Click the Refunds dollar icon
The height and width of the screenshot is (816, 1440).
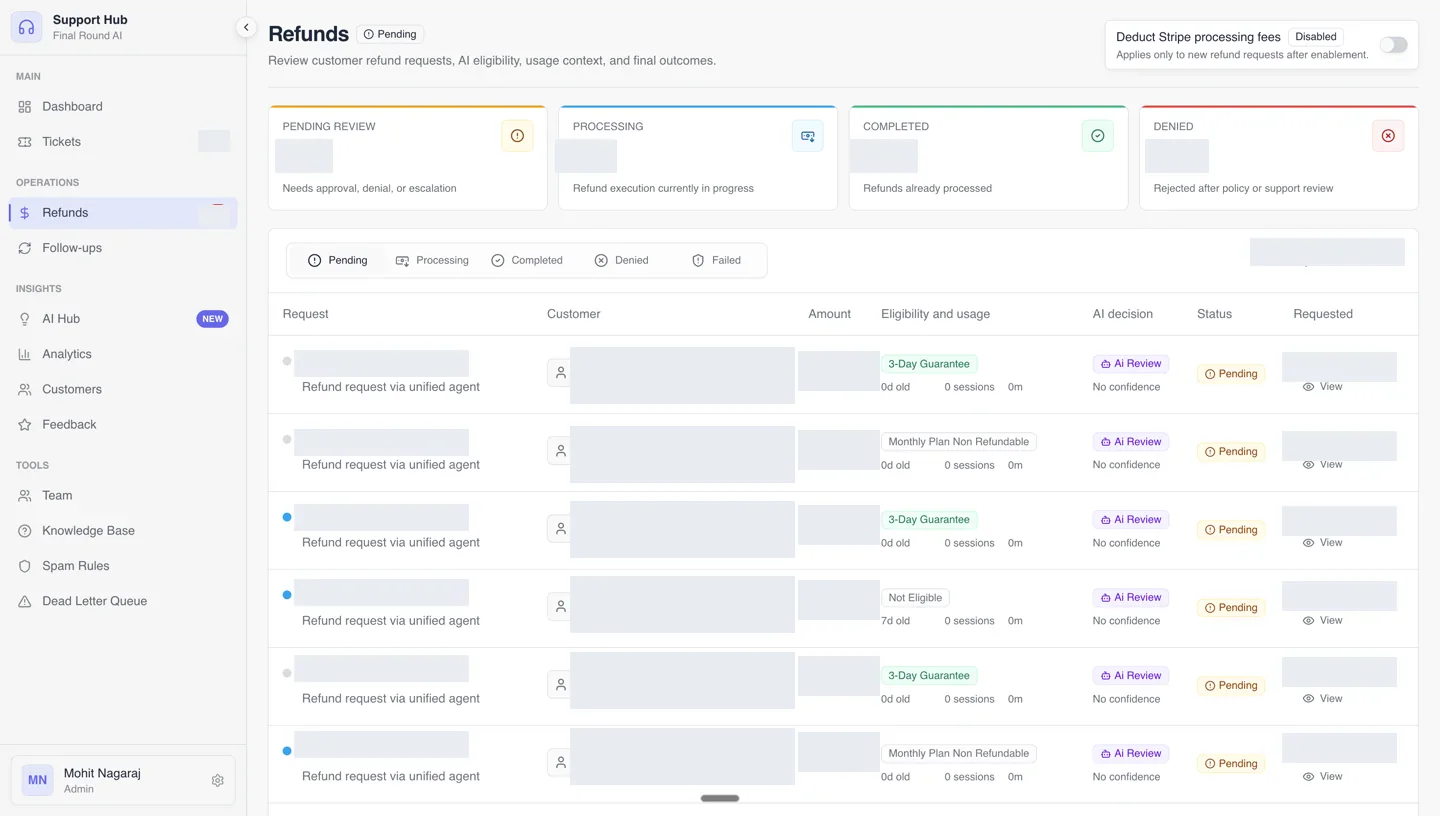coord(25,213)
